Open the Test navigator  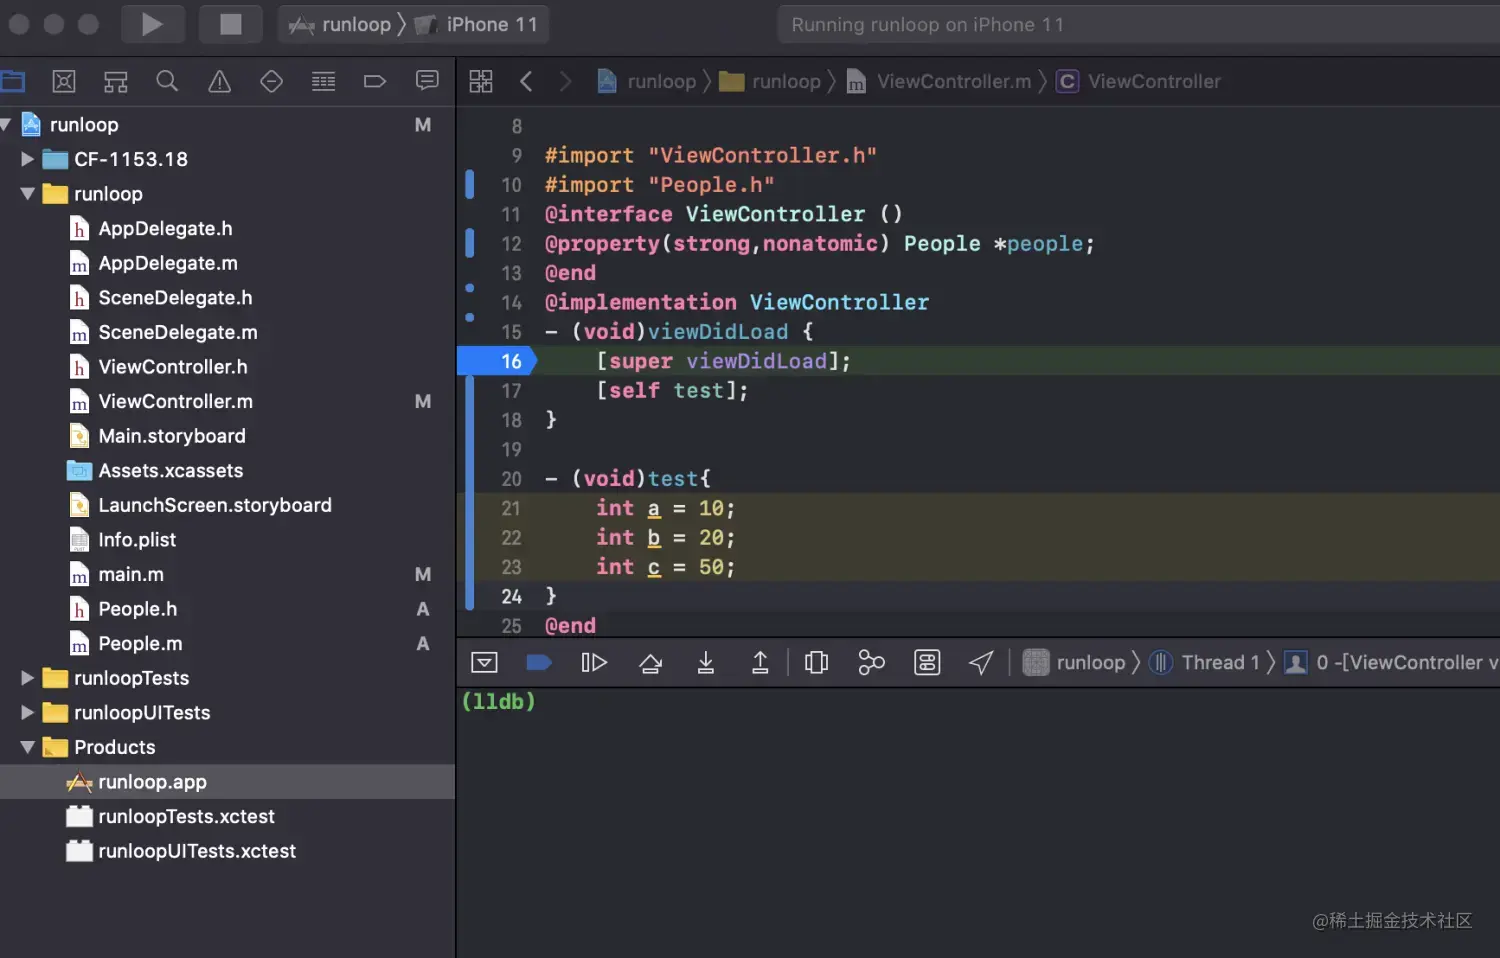pyautogui.click(x=271, y=81)
